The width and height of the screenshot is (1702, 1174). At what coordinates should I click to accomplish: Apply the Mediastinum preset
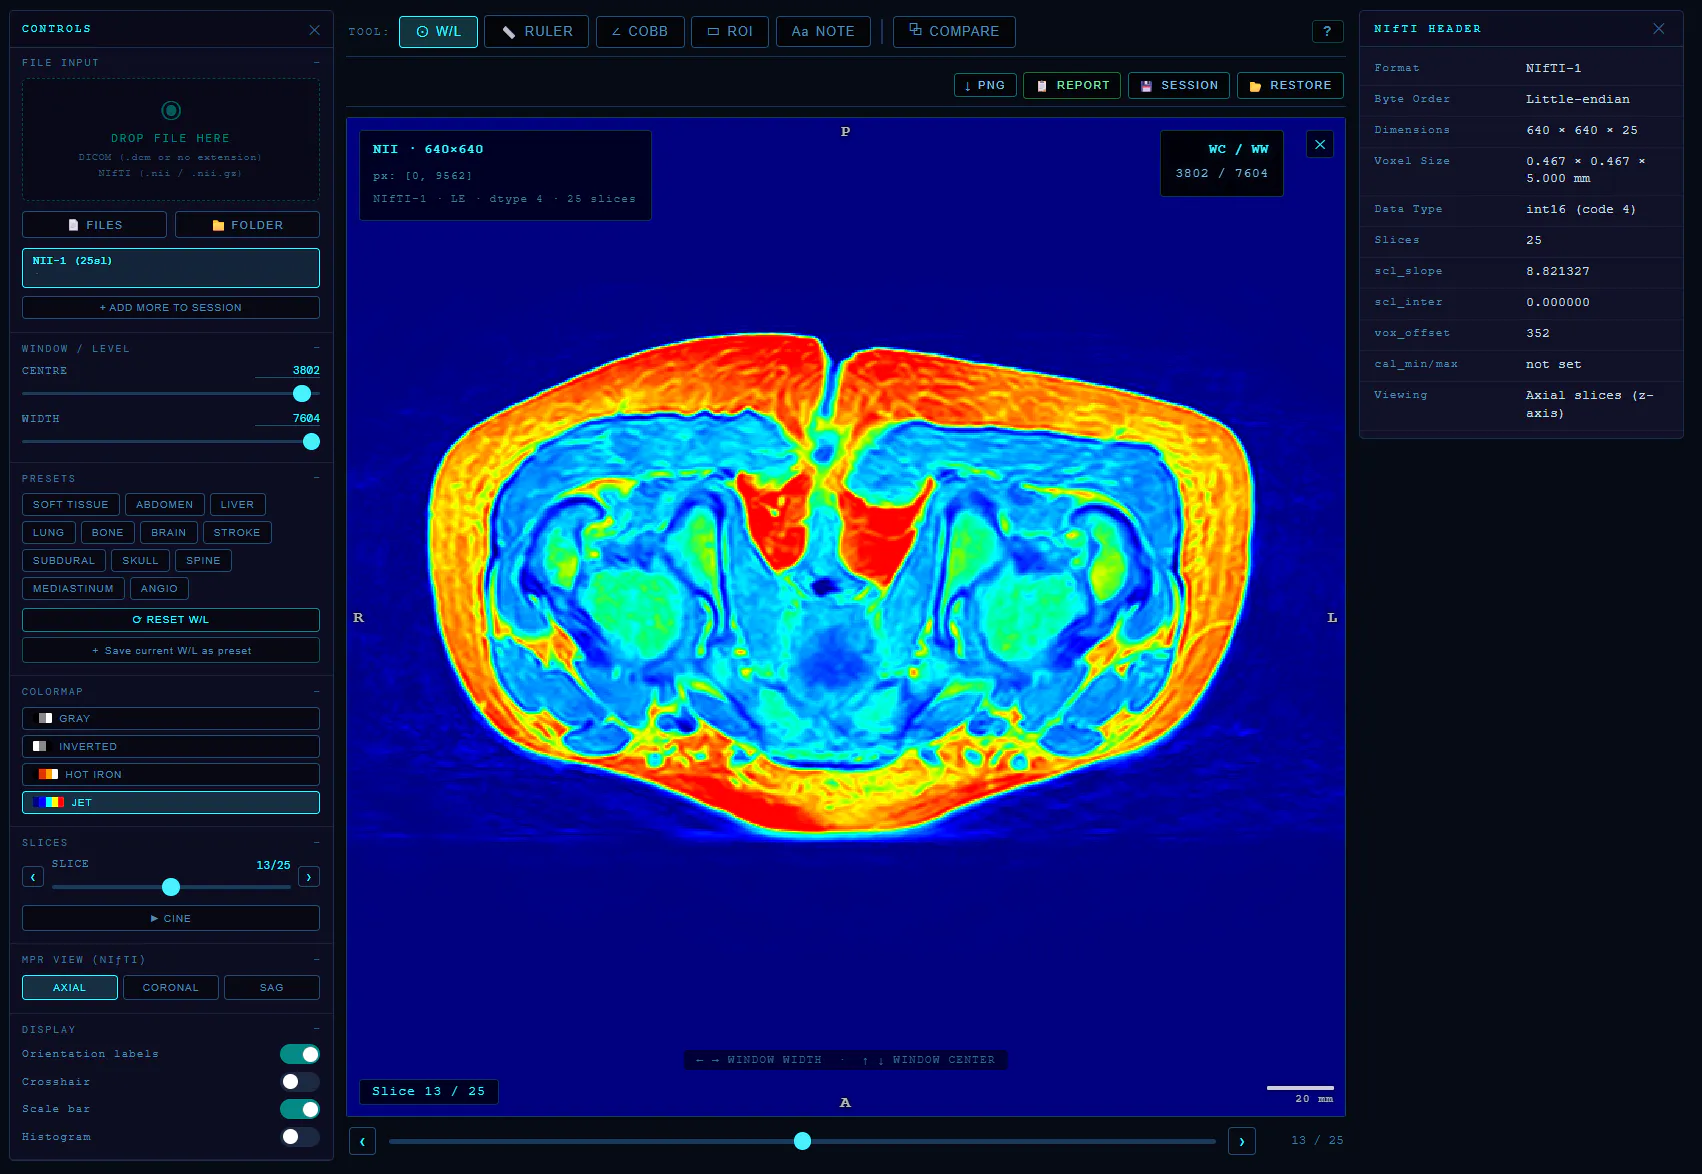pyautogui.click(x=73, y=589)
